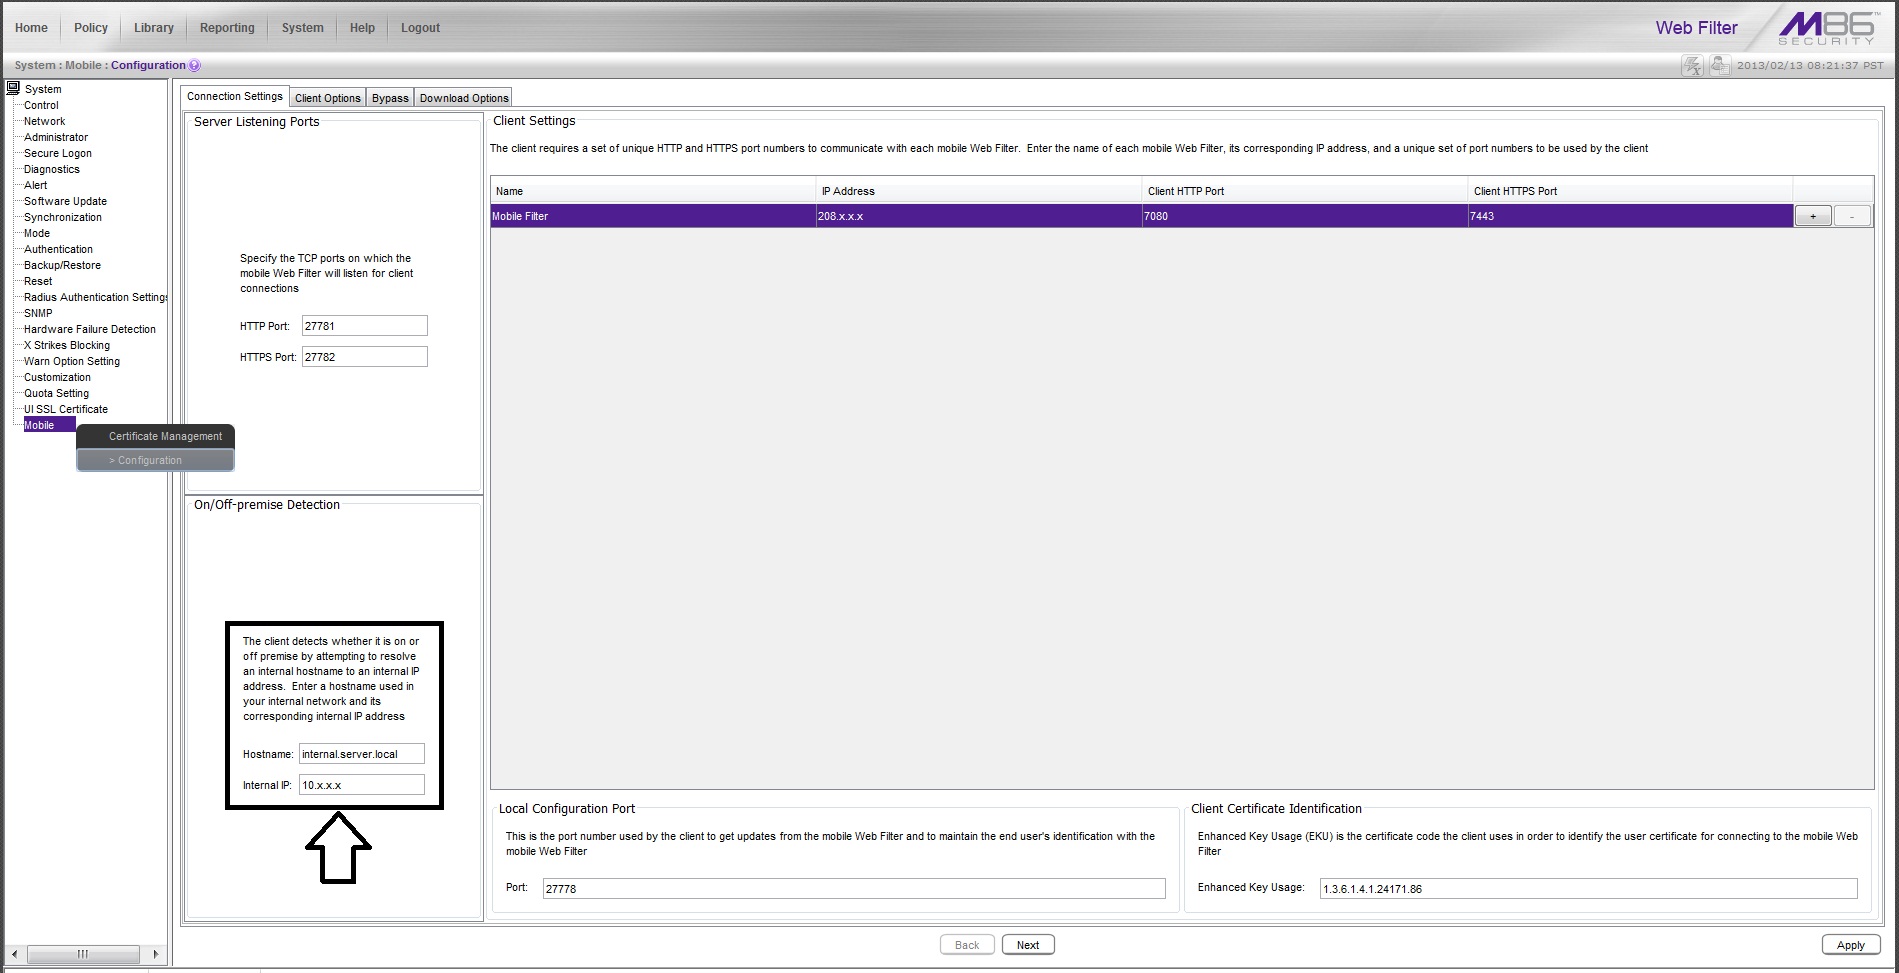Click the lightning bolt X icon
1899x973 pixels.
[1691, 66]
